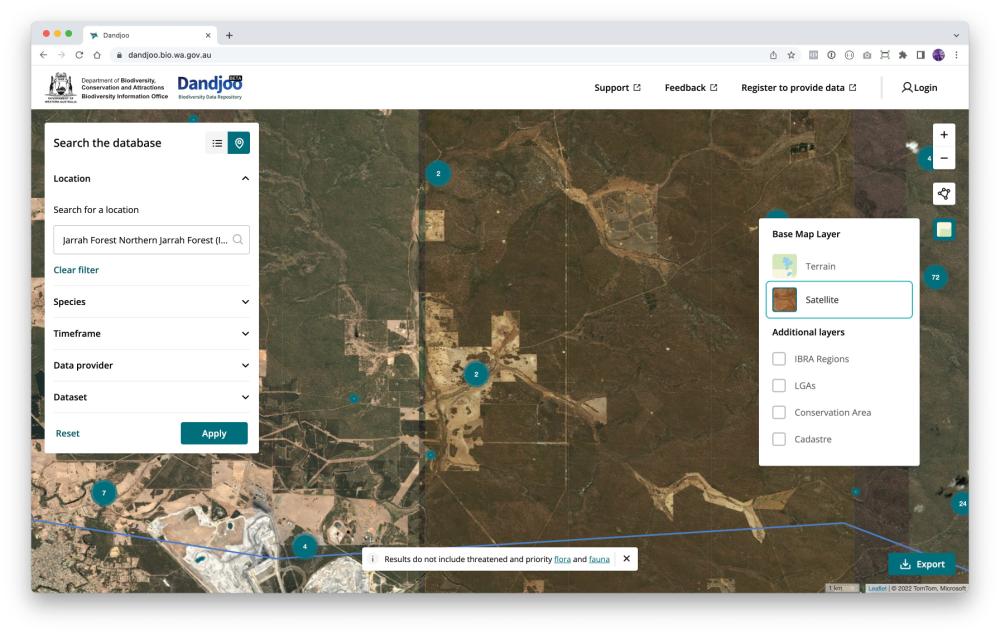This screenshot has width=1000, height=634.
Task: Click the Reset link
Action: (x=68, y=433)
